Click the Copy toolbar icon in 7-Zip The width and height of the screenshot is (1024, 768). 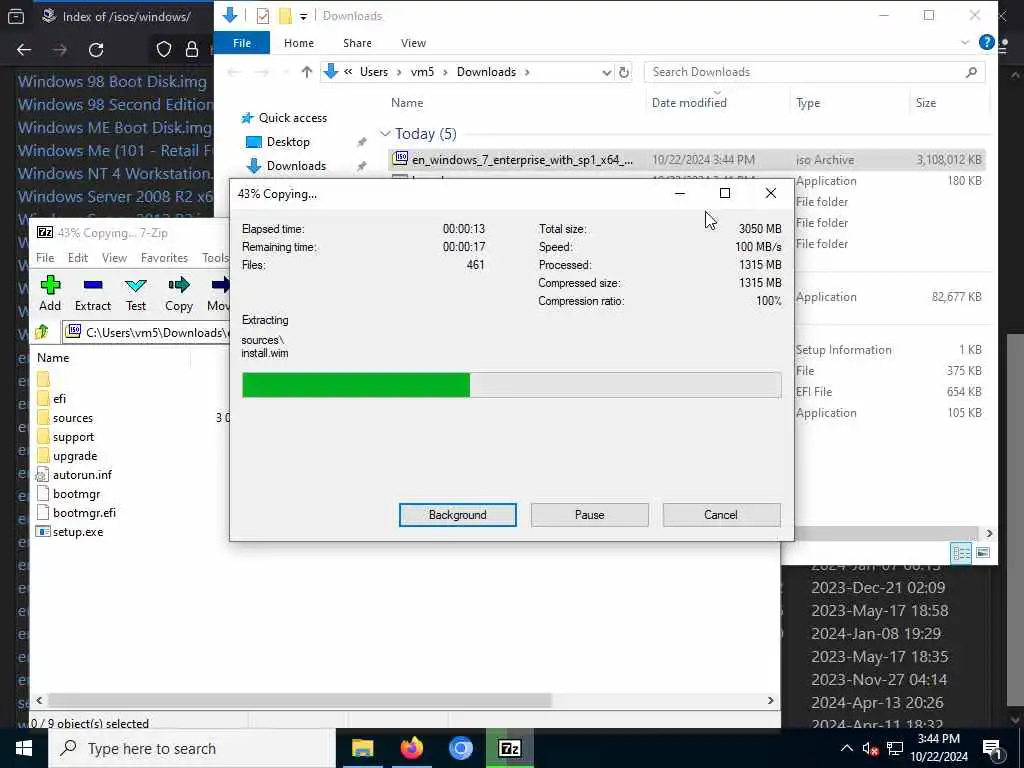click(x=178, y=293)
